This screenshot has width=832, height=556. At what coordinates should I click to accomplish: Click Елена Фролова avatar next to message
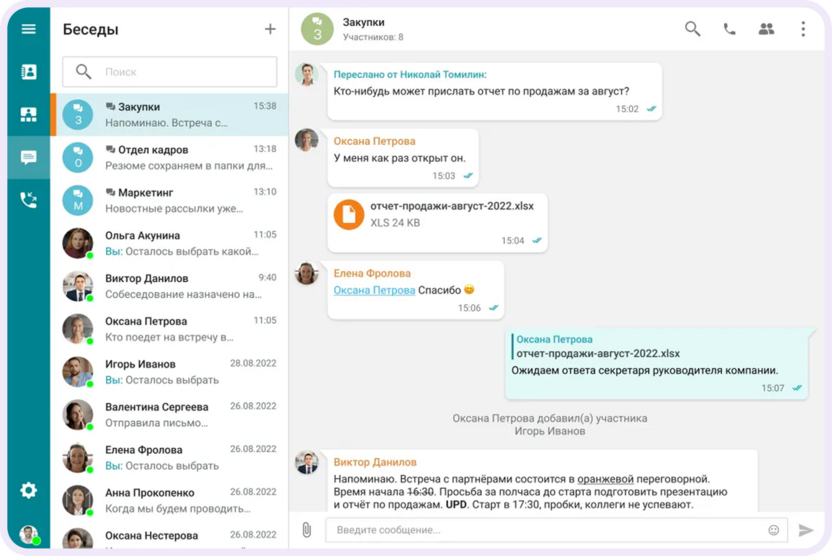tap(307, 273)
